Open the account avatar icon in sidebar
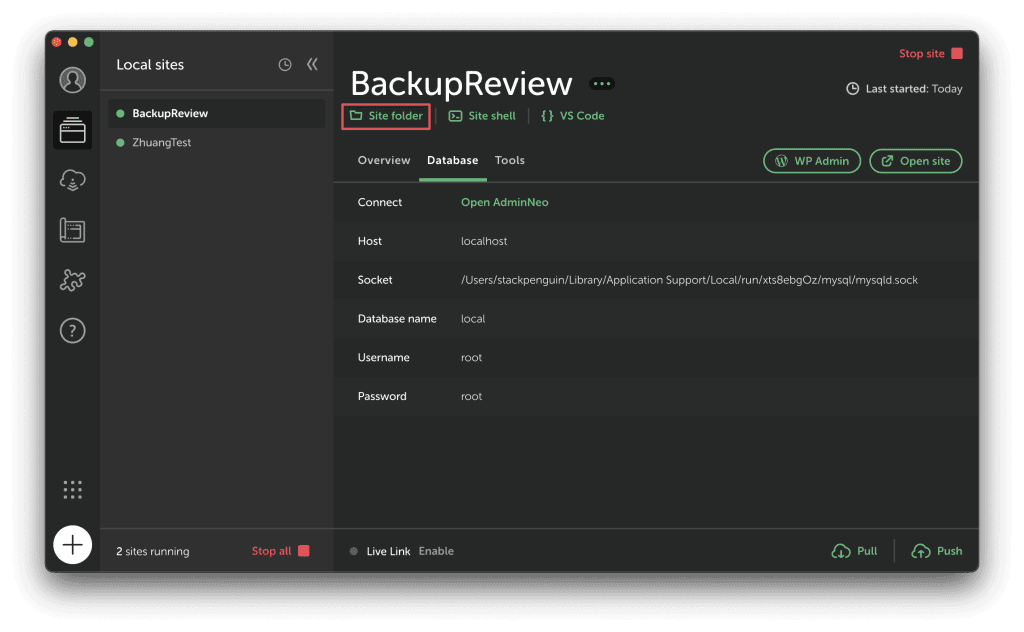The image size is (1024, 632). [x=72, y=80]
